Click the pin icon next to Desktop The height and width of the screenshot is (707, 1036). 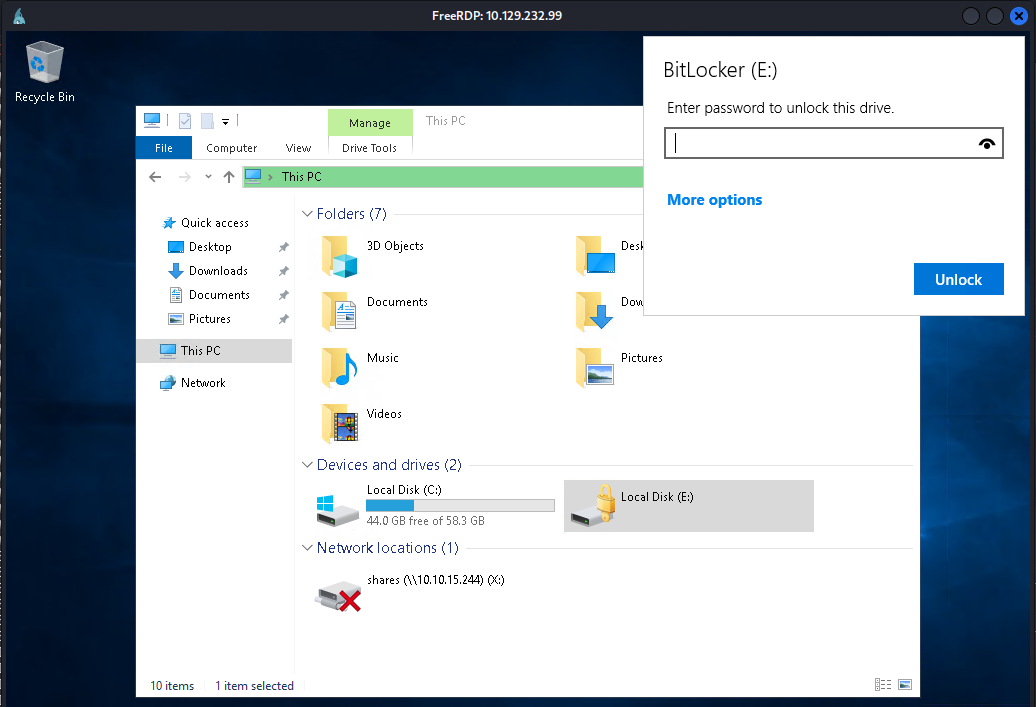(283, 247)
